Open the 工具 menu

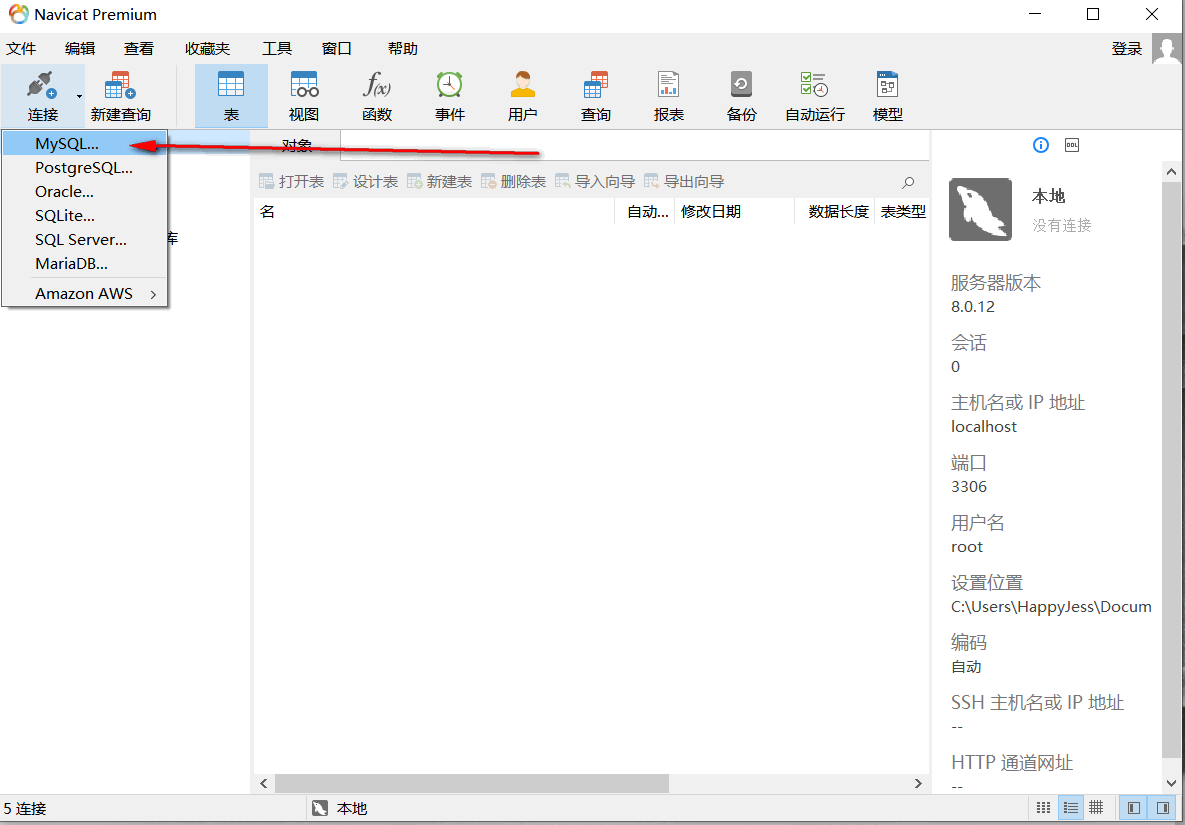click(x=277, y=48)
